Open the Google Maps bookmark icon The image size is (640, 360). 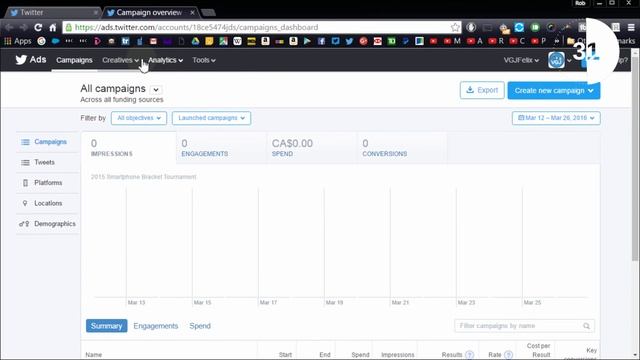pos(223,41)
